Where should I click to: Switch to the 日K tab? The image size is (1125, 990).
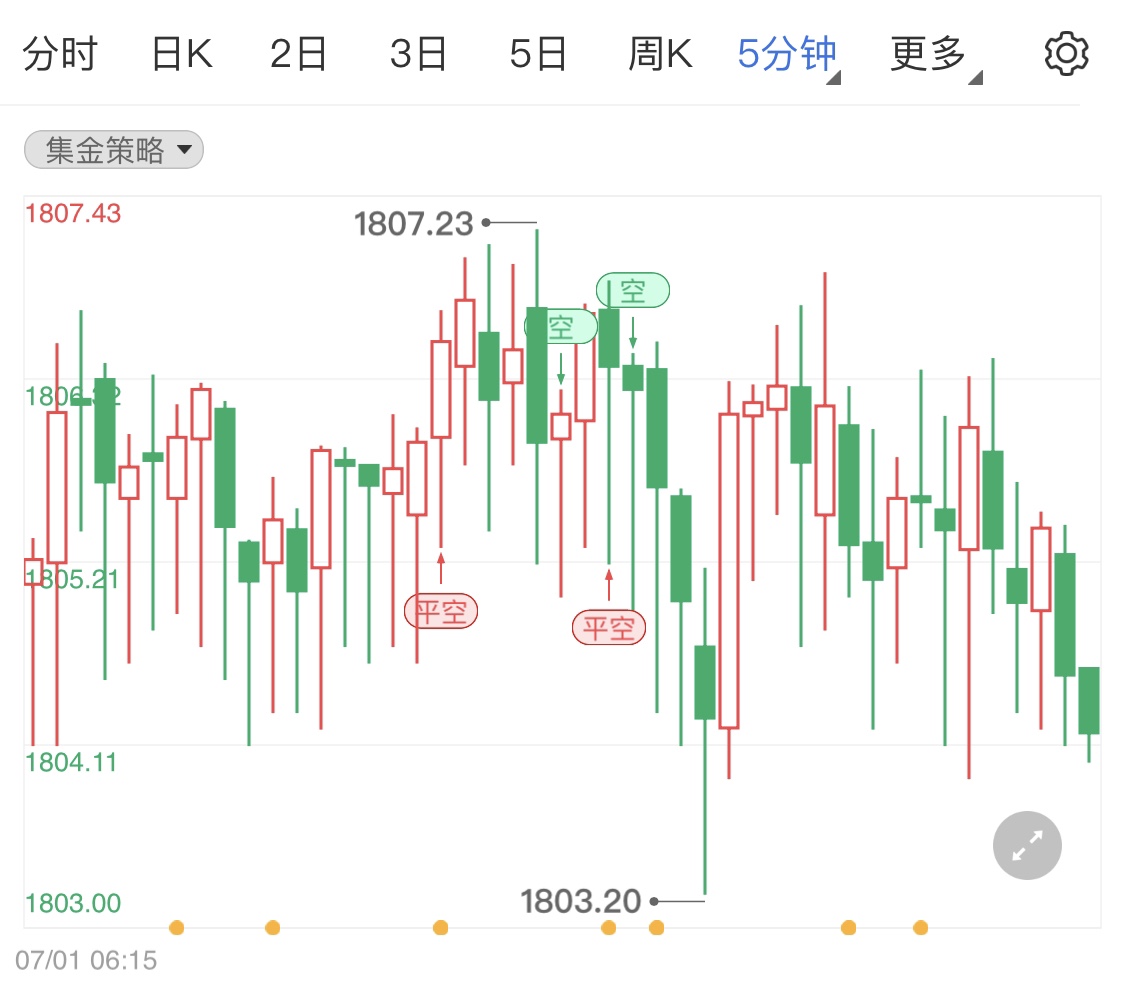tap(182, 54)
